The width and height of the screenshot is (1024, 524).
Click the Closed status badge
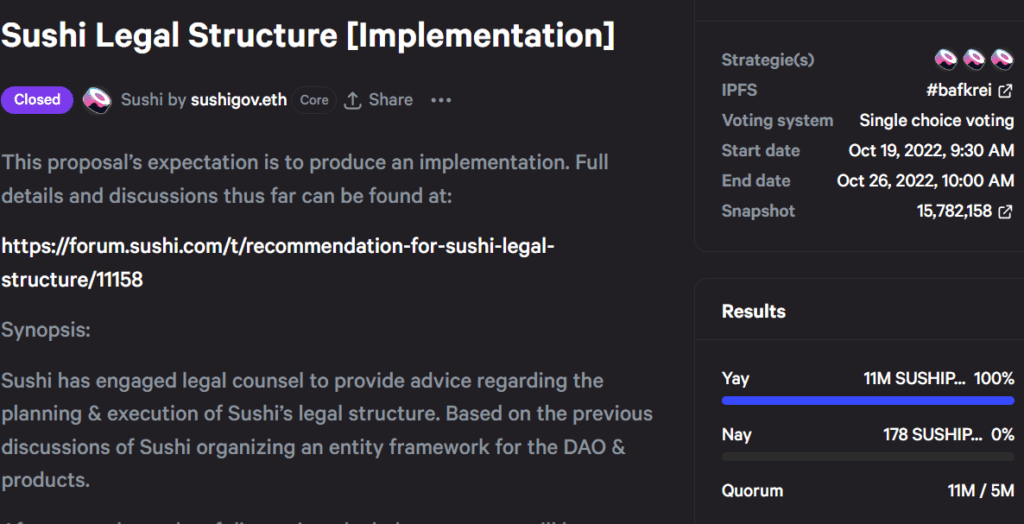coord(37,100)
